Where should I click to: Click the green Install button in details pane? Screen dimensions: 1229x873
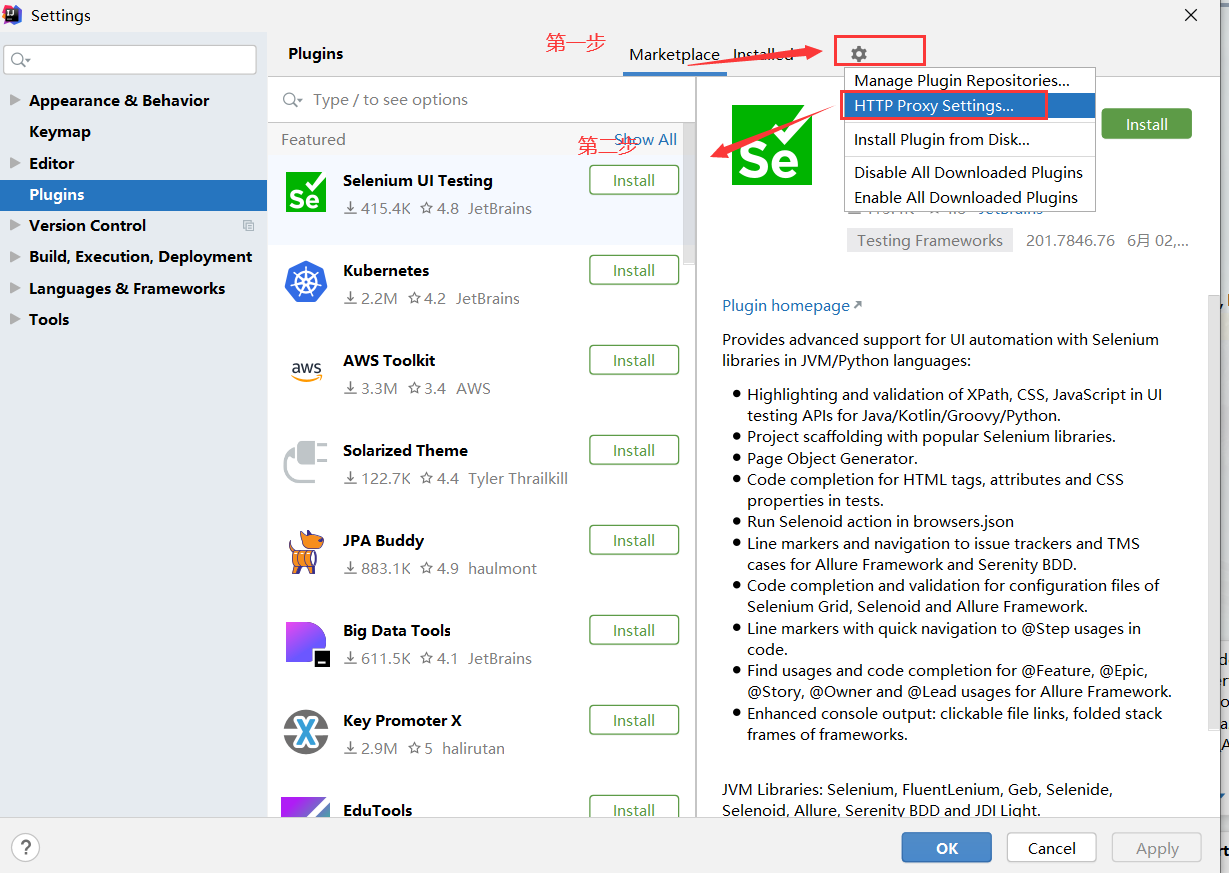1147,124
